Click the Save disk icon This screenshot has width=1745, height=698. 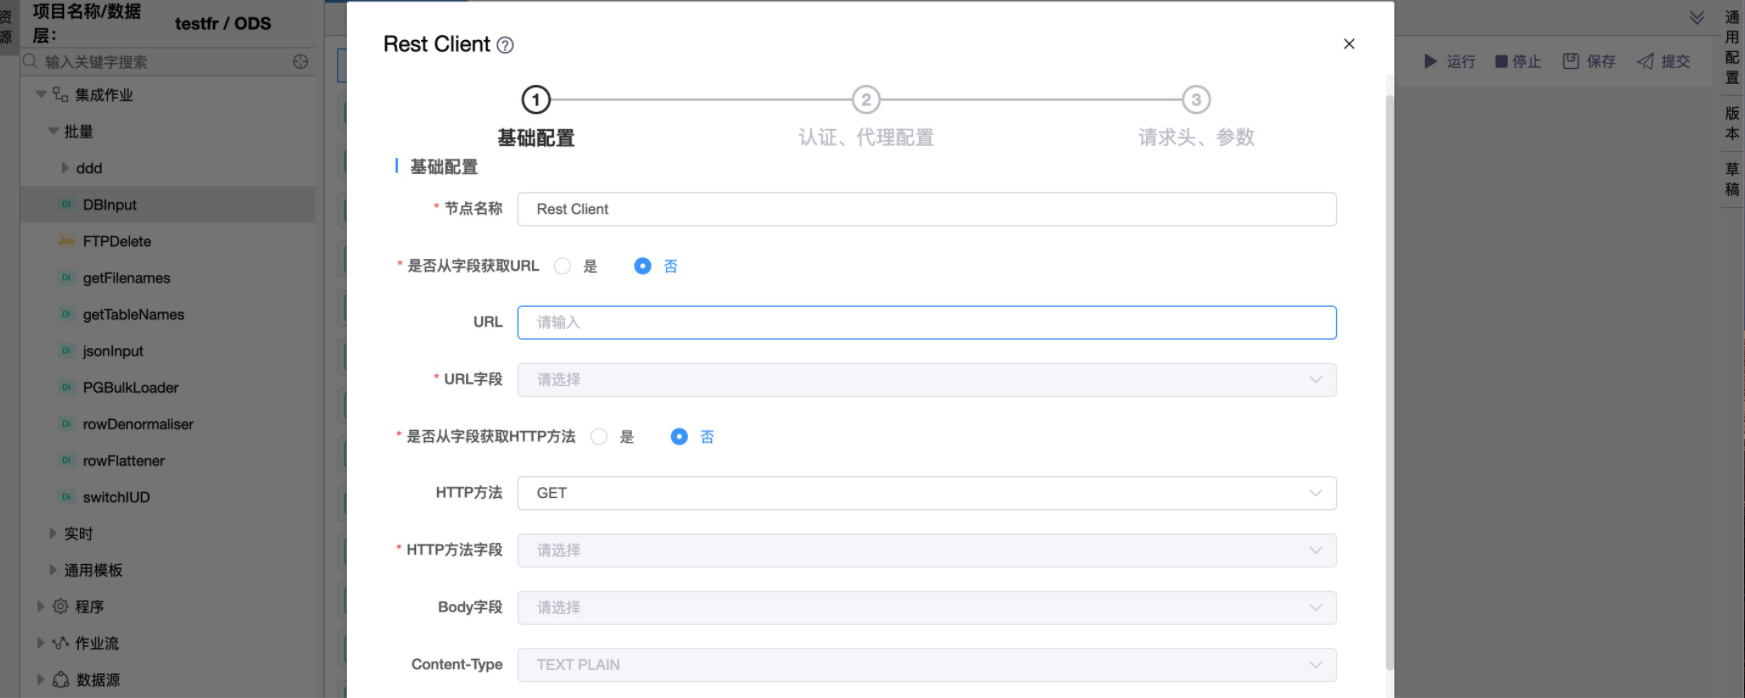pos(1571,61)
